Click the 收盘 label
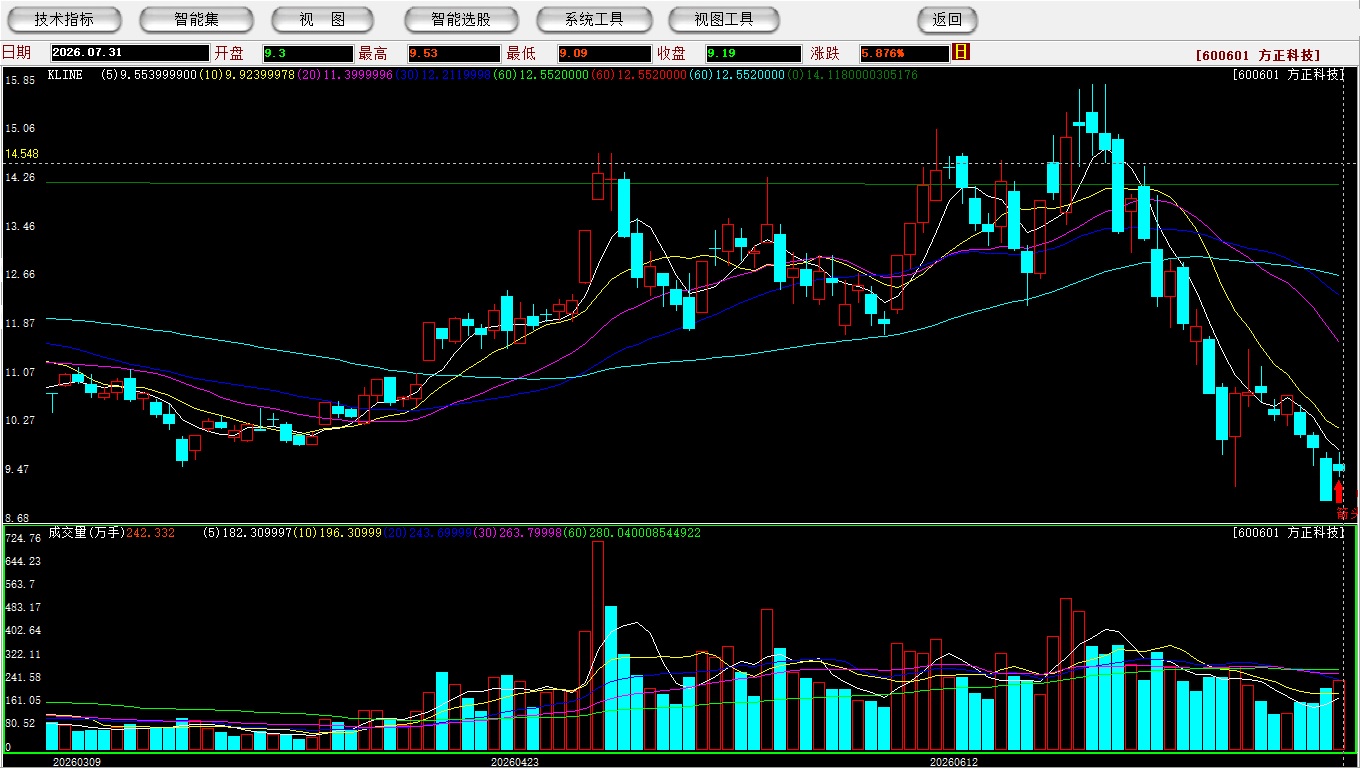1360x768 pixels. pos(671,53)
